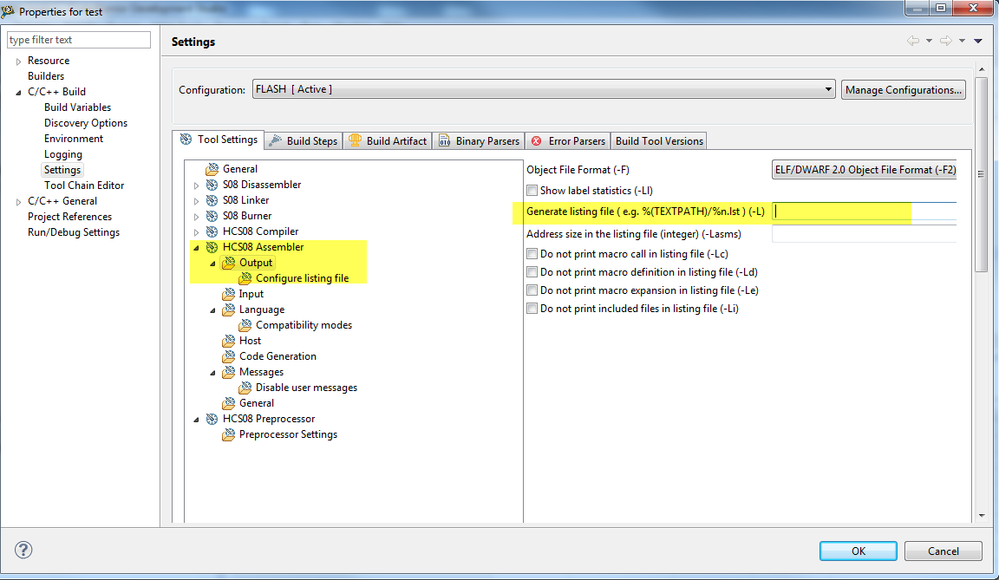The width and height of the screenshot is (999, 580).
Task: Click the Preprocessor Settings folder icon
Action: tap(228, 435)
